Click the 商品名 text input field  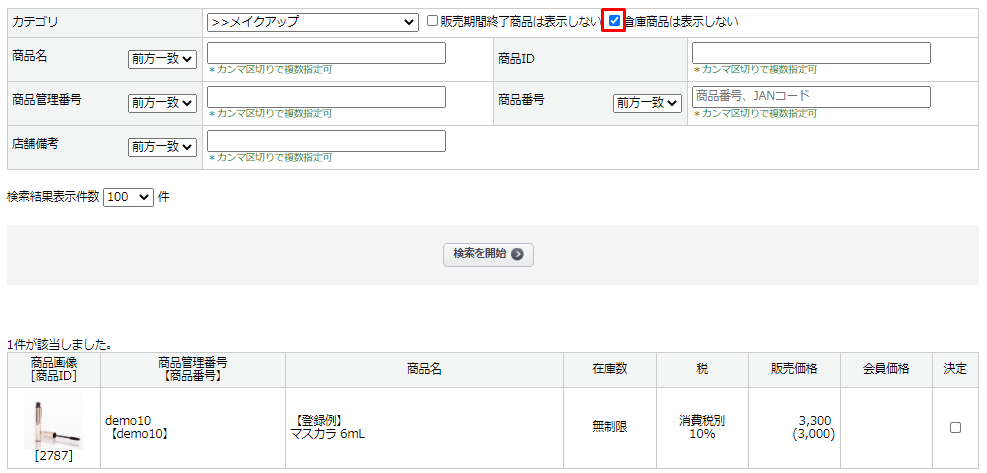click(x=326, y=53)
